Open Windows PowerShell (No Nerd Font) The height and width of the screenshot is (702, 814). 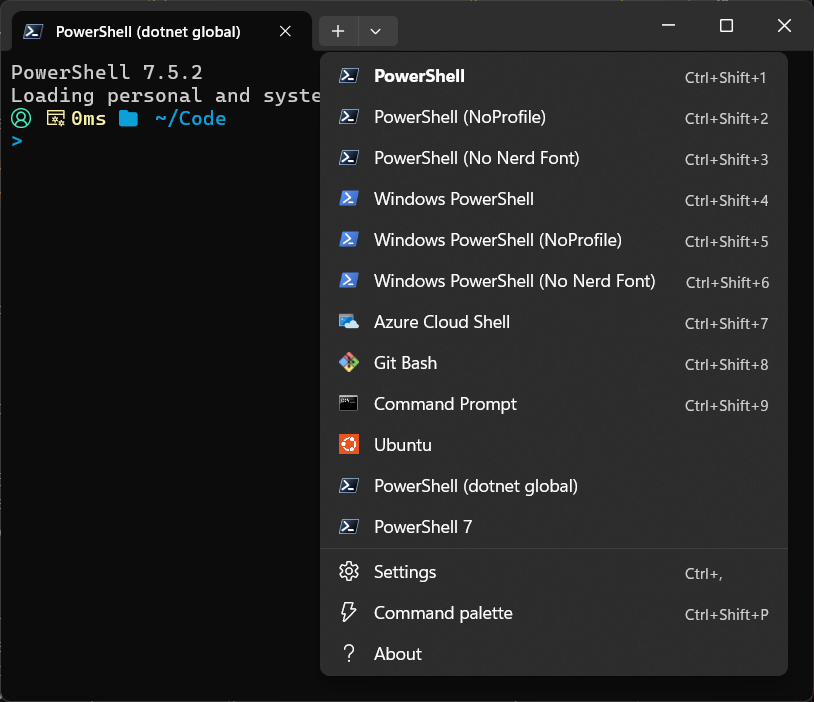pos(553,281)
